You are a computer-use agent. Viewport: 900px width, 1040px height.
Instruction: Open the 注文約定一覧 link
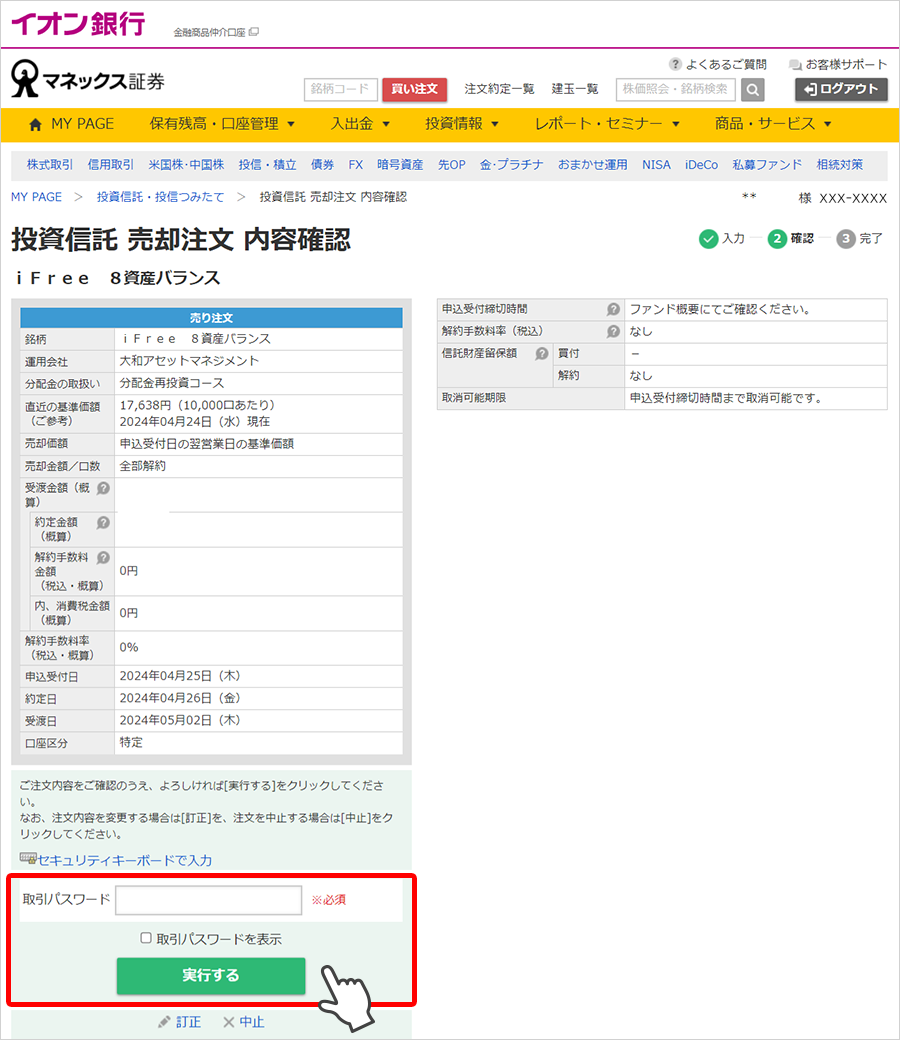[499, 89]
